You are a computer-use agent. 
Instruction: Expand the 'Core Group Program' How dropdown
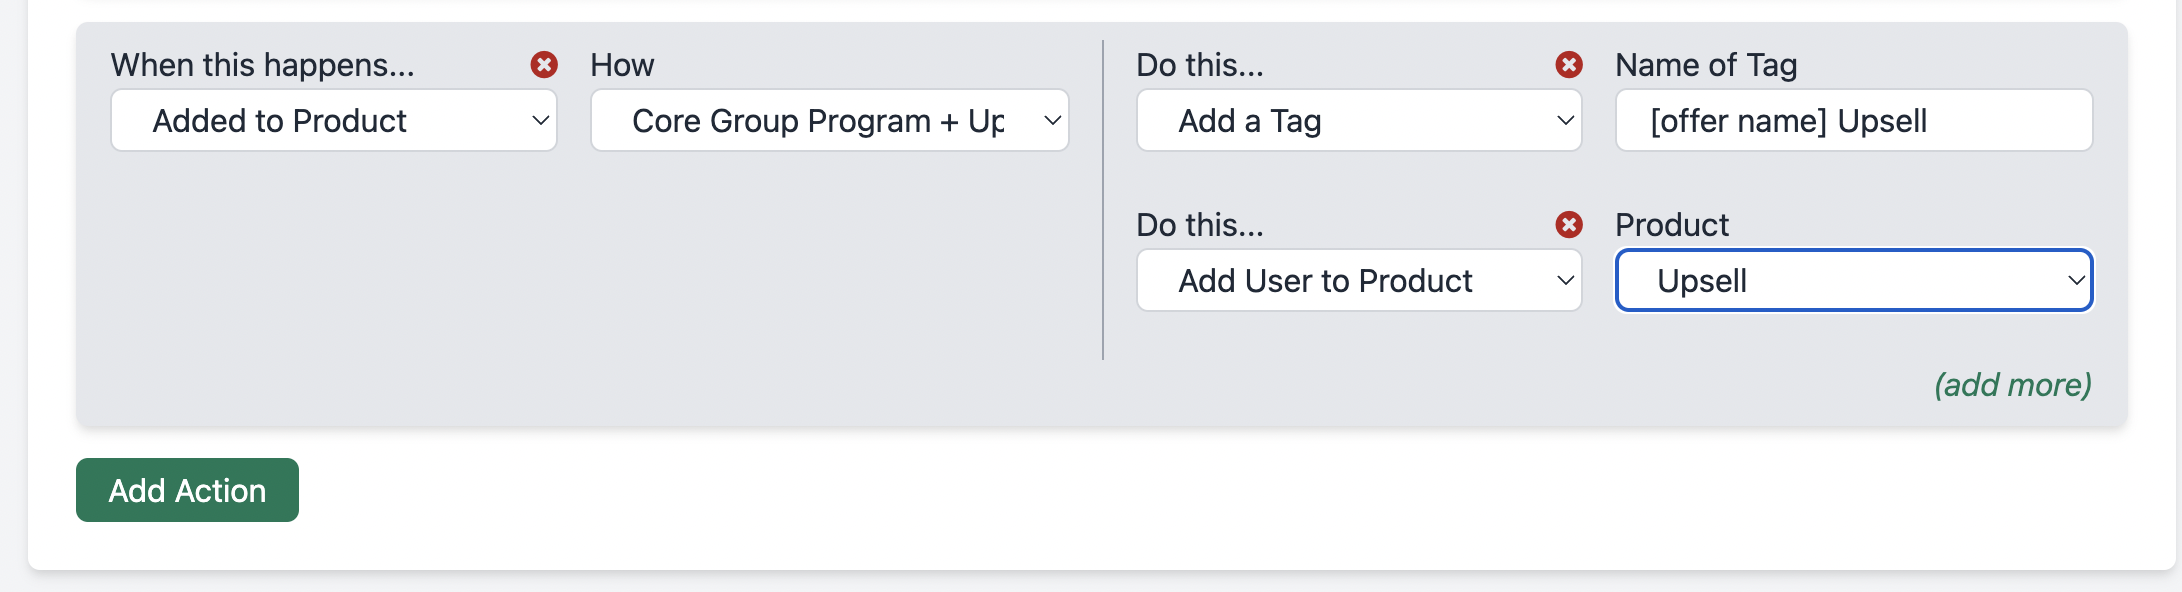pos(829,121)
